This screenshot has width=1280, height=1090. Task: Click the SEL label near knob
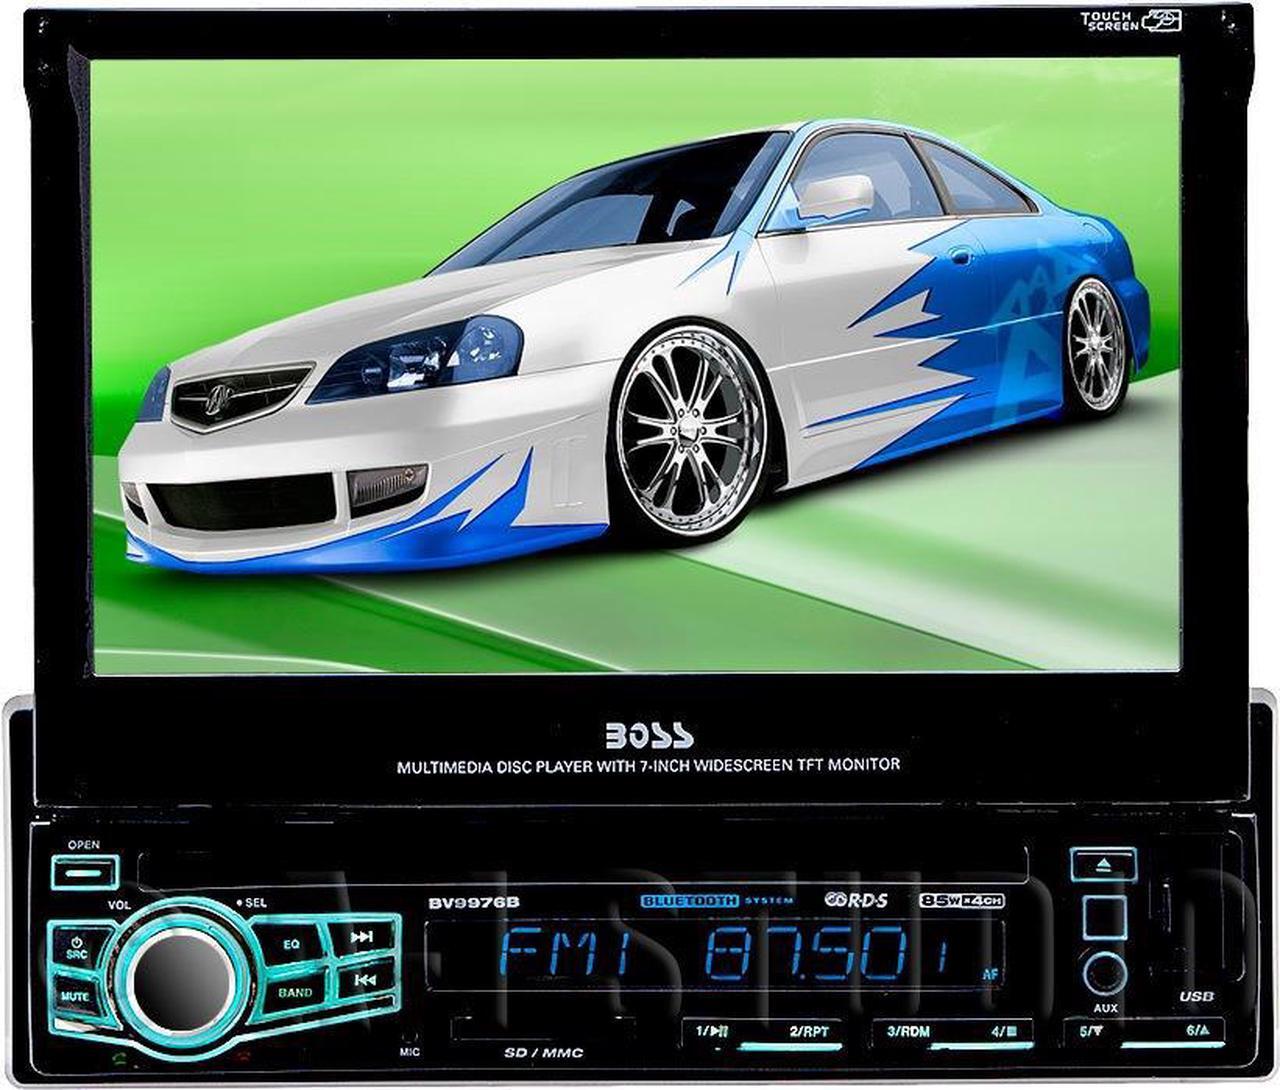pos(251,903)
